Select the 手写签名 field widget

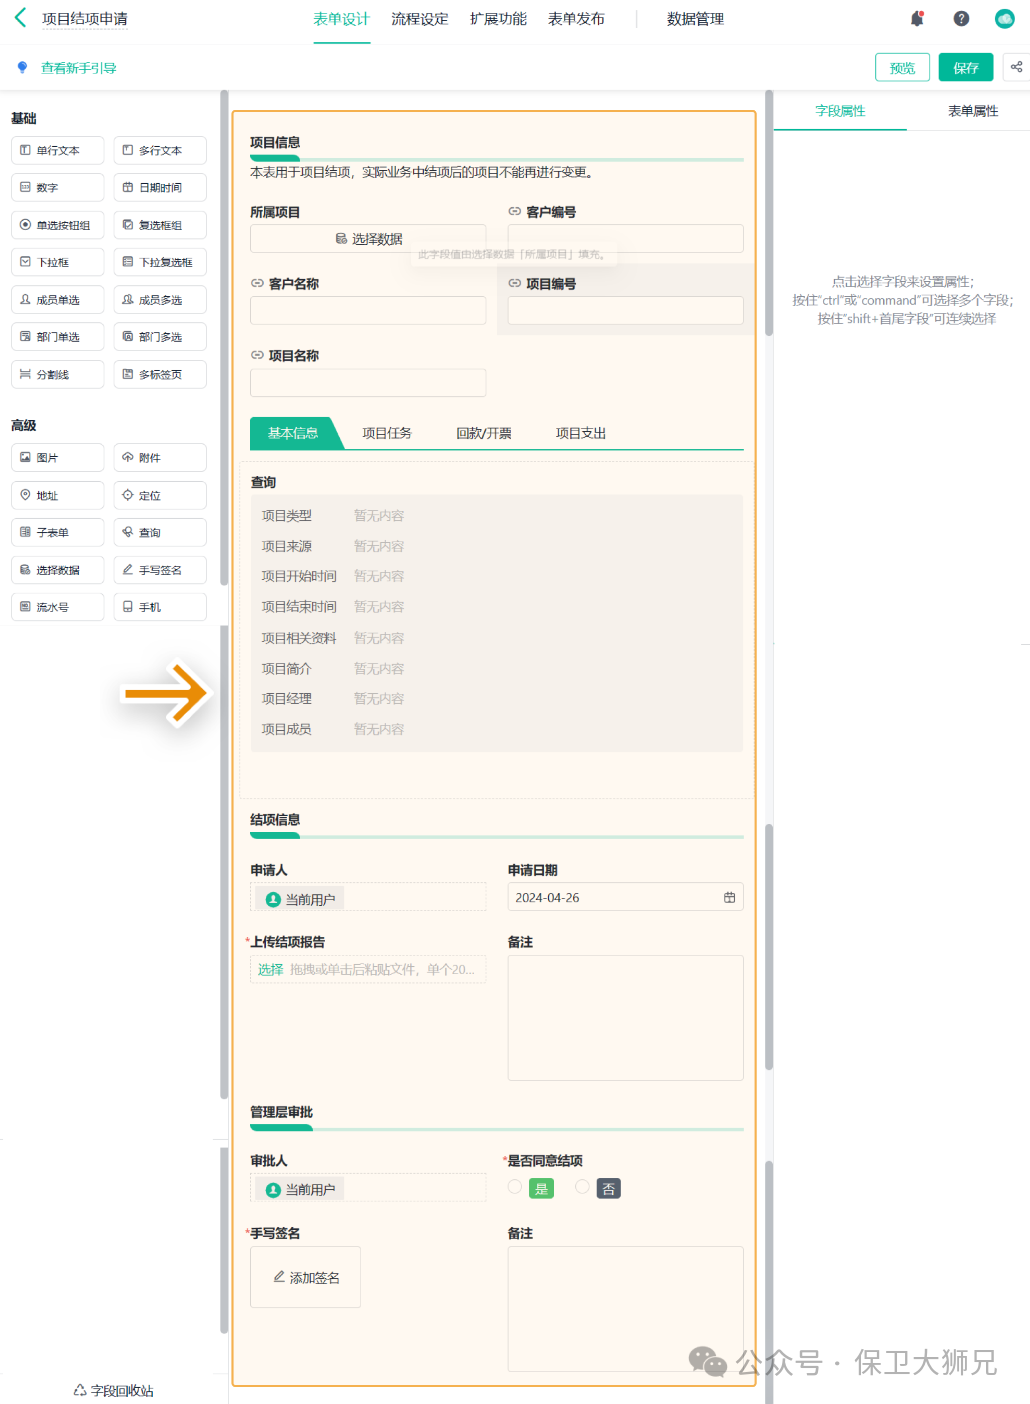pyautogui.click(x=160, y=570)
